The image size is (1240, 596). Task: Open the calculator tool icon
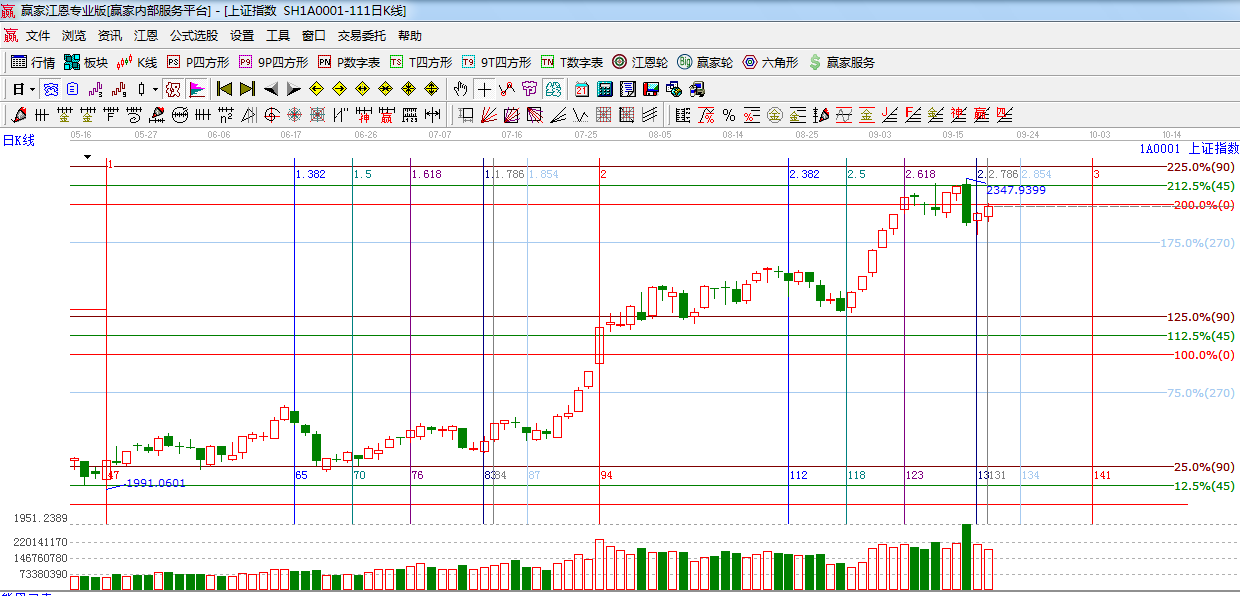(604, 89)
